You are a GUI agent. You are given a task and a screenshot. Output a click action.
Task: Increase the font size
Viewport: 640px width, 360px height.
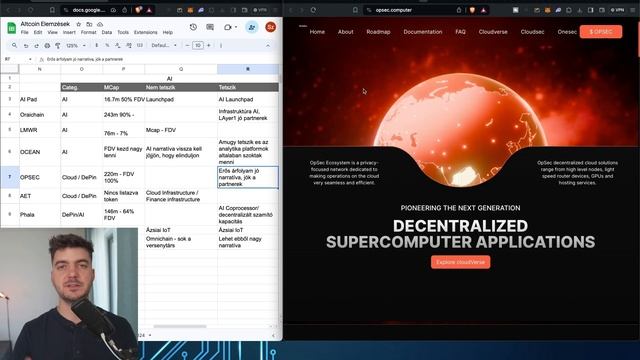pos(209,45)
